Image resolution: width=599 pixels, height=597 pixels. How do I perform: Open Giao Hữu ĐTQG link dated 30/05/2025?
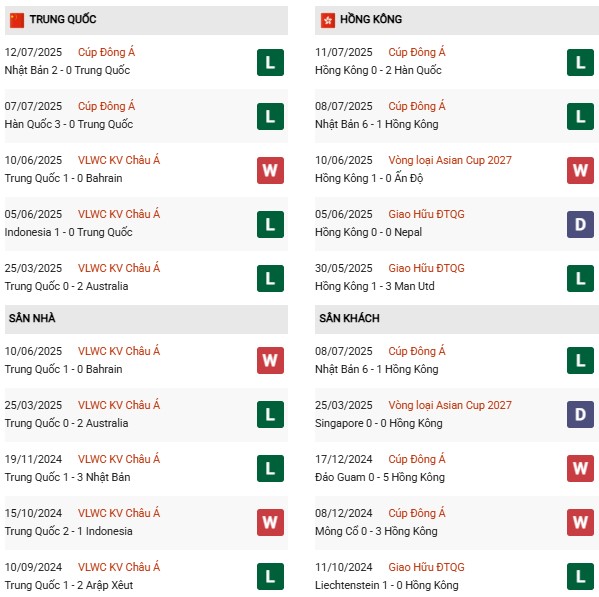click(426, 268)
